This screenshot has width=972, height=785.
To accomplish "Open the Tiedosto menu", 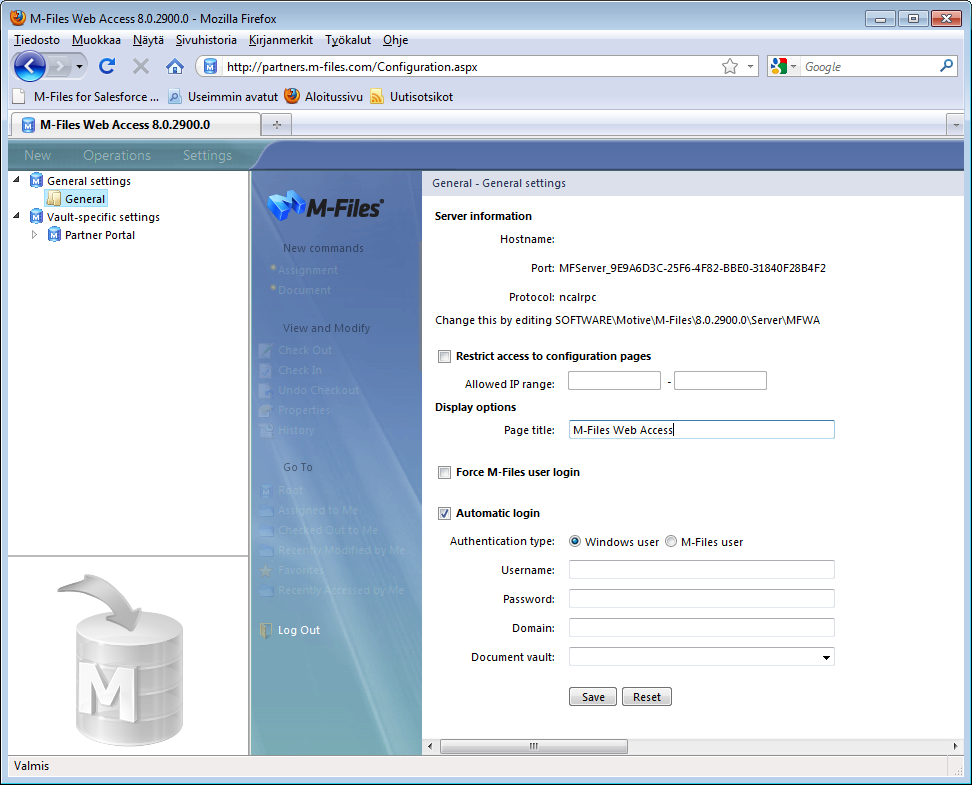I will (x=37, y=40).
